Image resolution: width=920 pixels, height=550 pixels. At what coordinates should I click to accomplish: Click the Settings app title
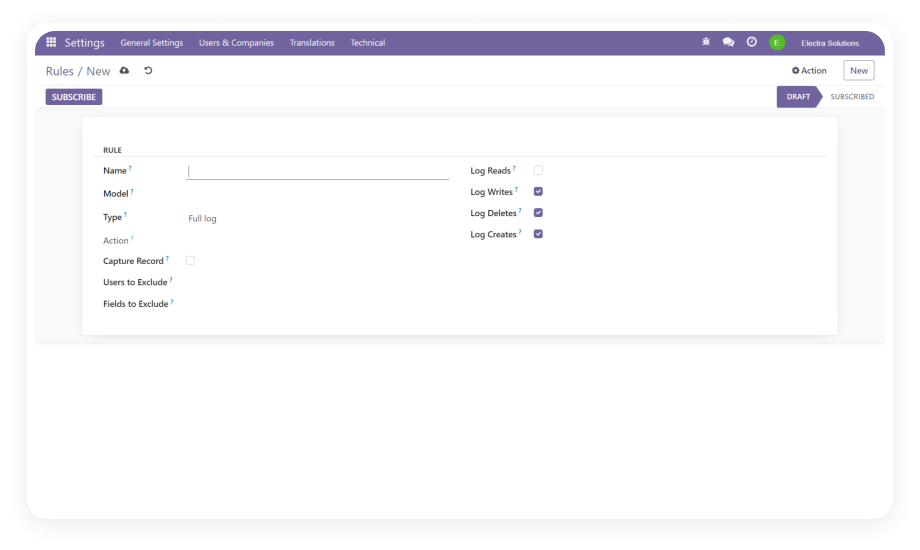[x=84, y=42]
